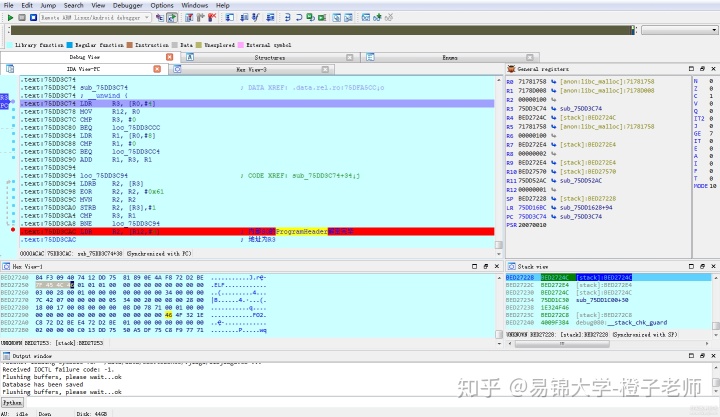Click the Stack view horizontal scrollbar
The image size is (720, 417).
(x=562, y=344)
